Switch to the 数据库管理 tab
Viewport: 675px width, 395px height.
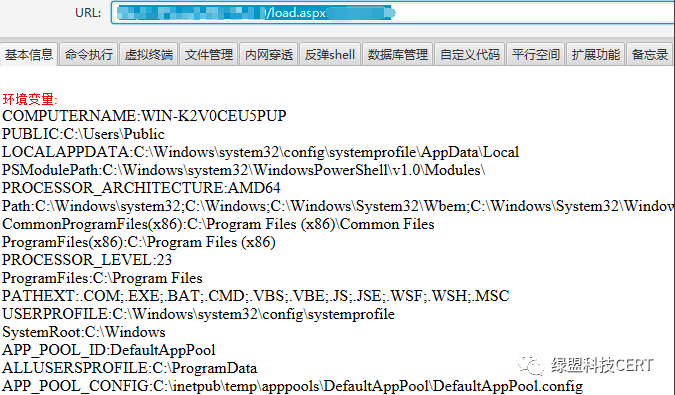(398, 55)
